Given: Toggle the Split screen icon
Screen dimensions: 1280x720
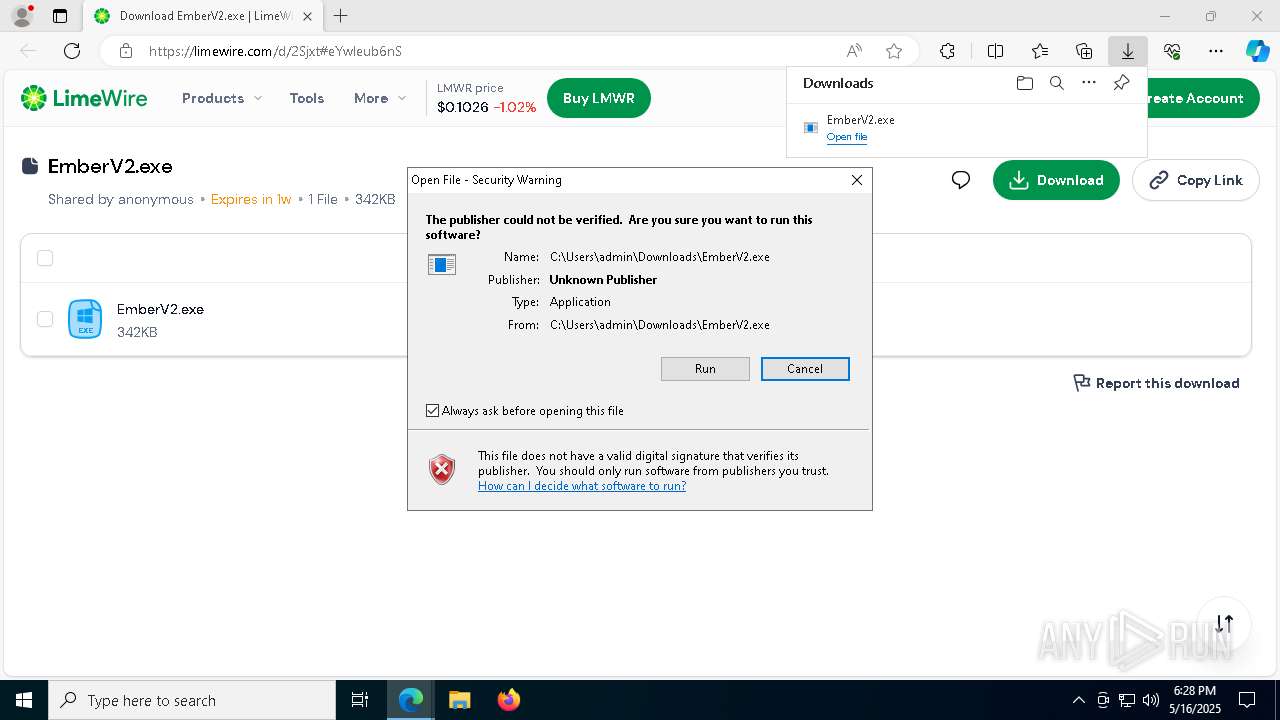Looking at the screenshot, I should point(995,51).
